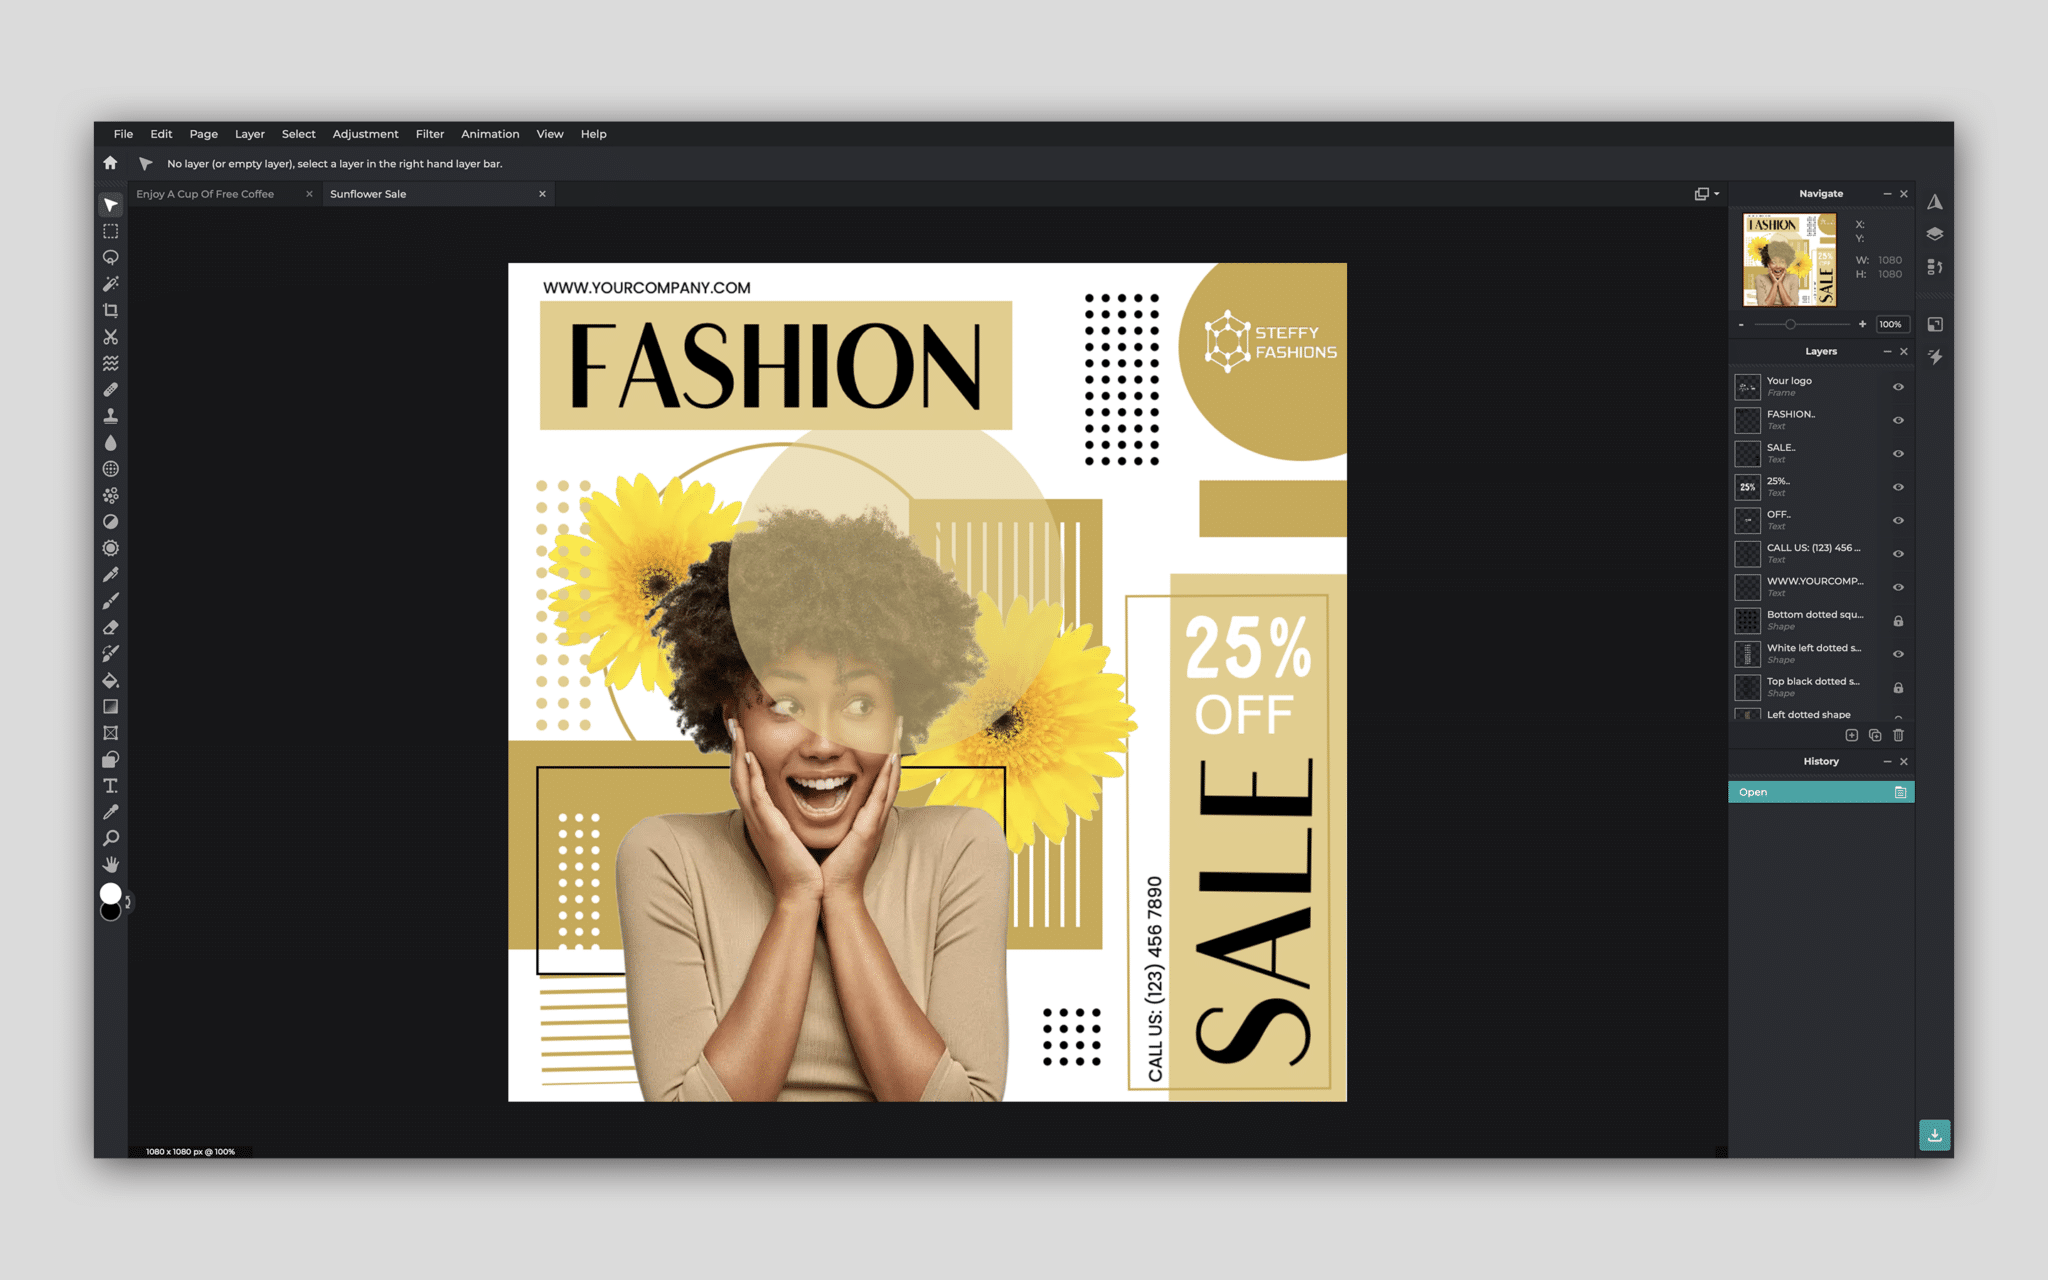2048x1280 pixels.
Task: Select the Blur droplet tool
Action: tap(111, 442)
